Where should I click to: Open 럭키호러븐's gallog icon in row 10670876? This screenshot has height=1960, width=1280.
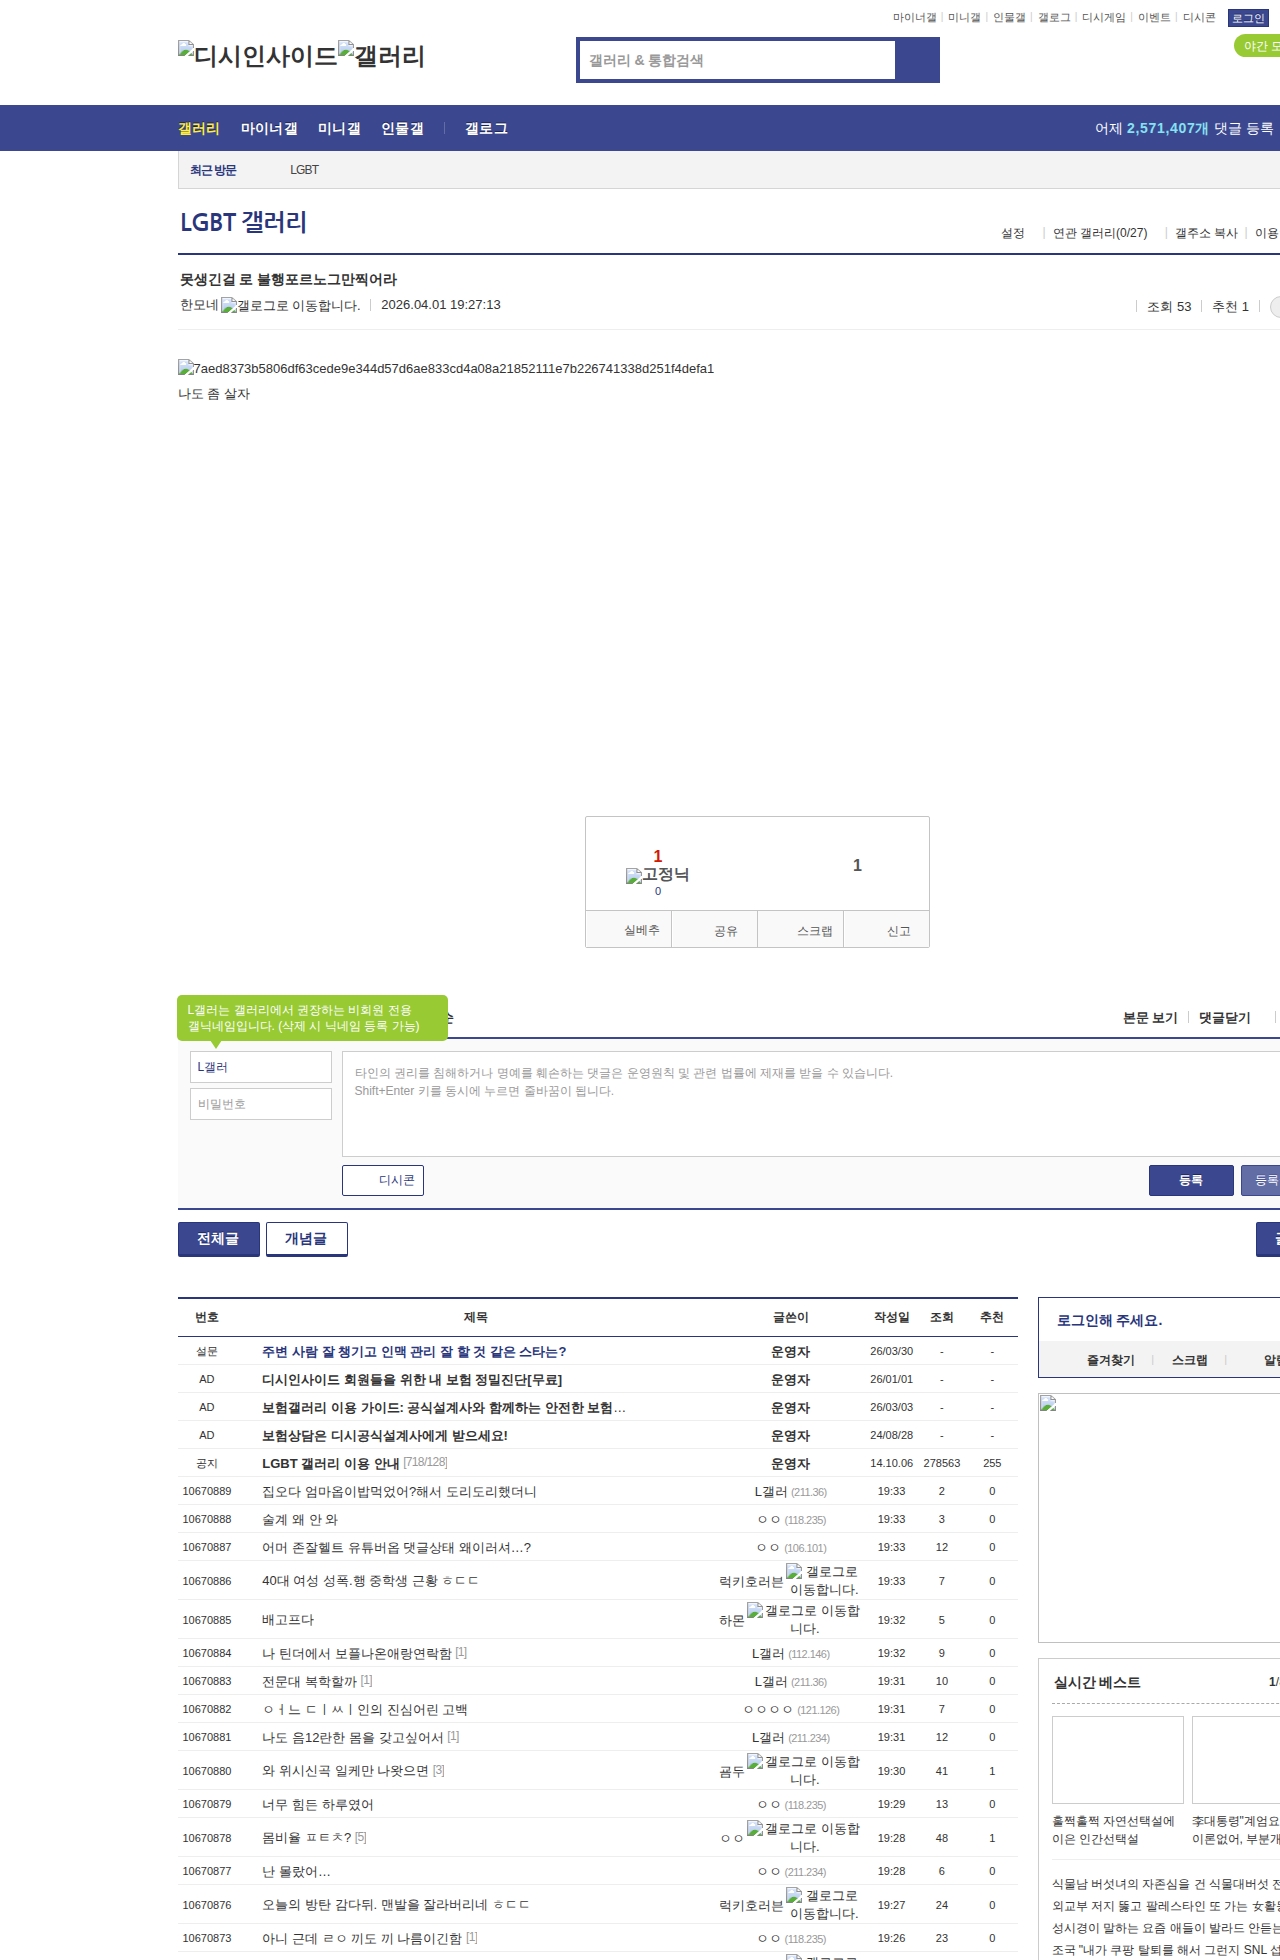click(822, 1905)
